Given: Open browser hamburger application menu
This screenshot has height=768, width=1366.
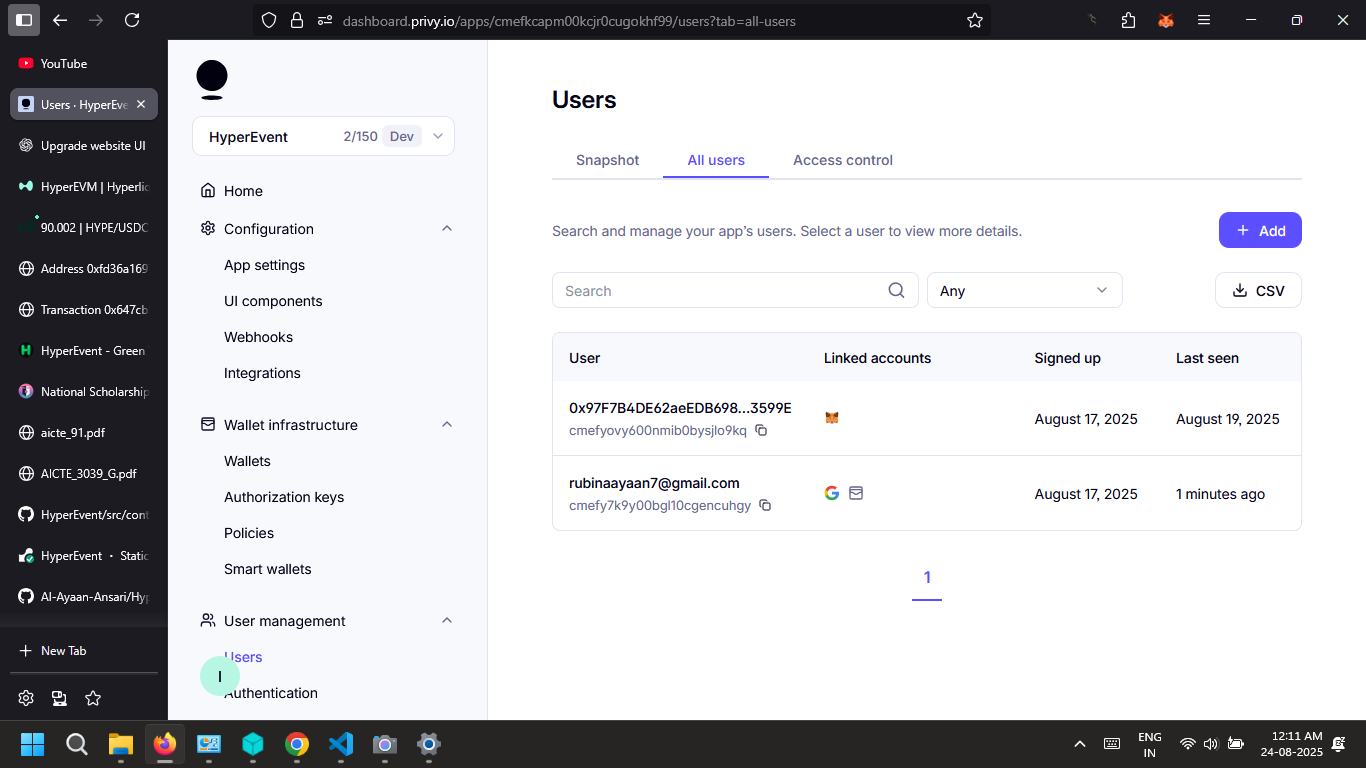Looking at the screenshot, I should [x=1204, y=20].
